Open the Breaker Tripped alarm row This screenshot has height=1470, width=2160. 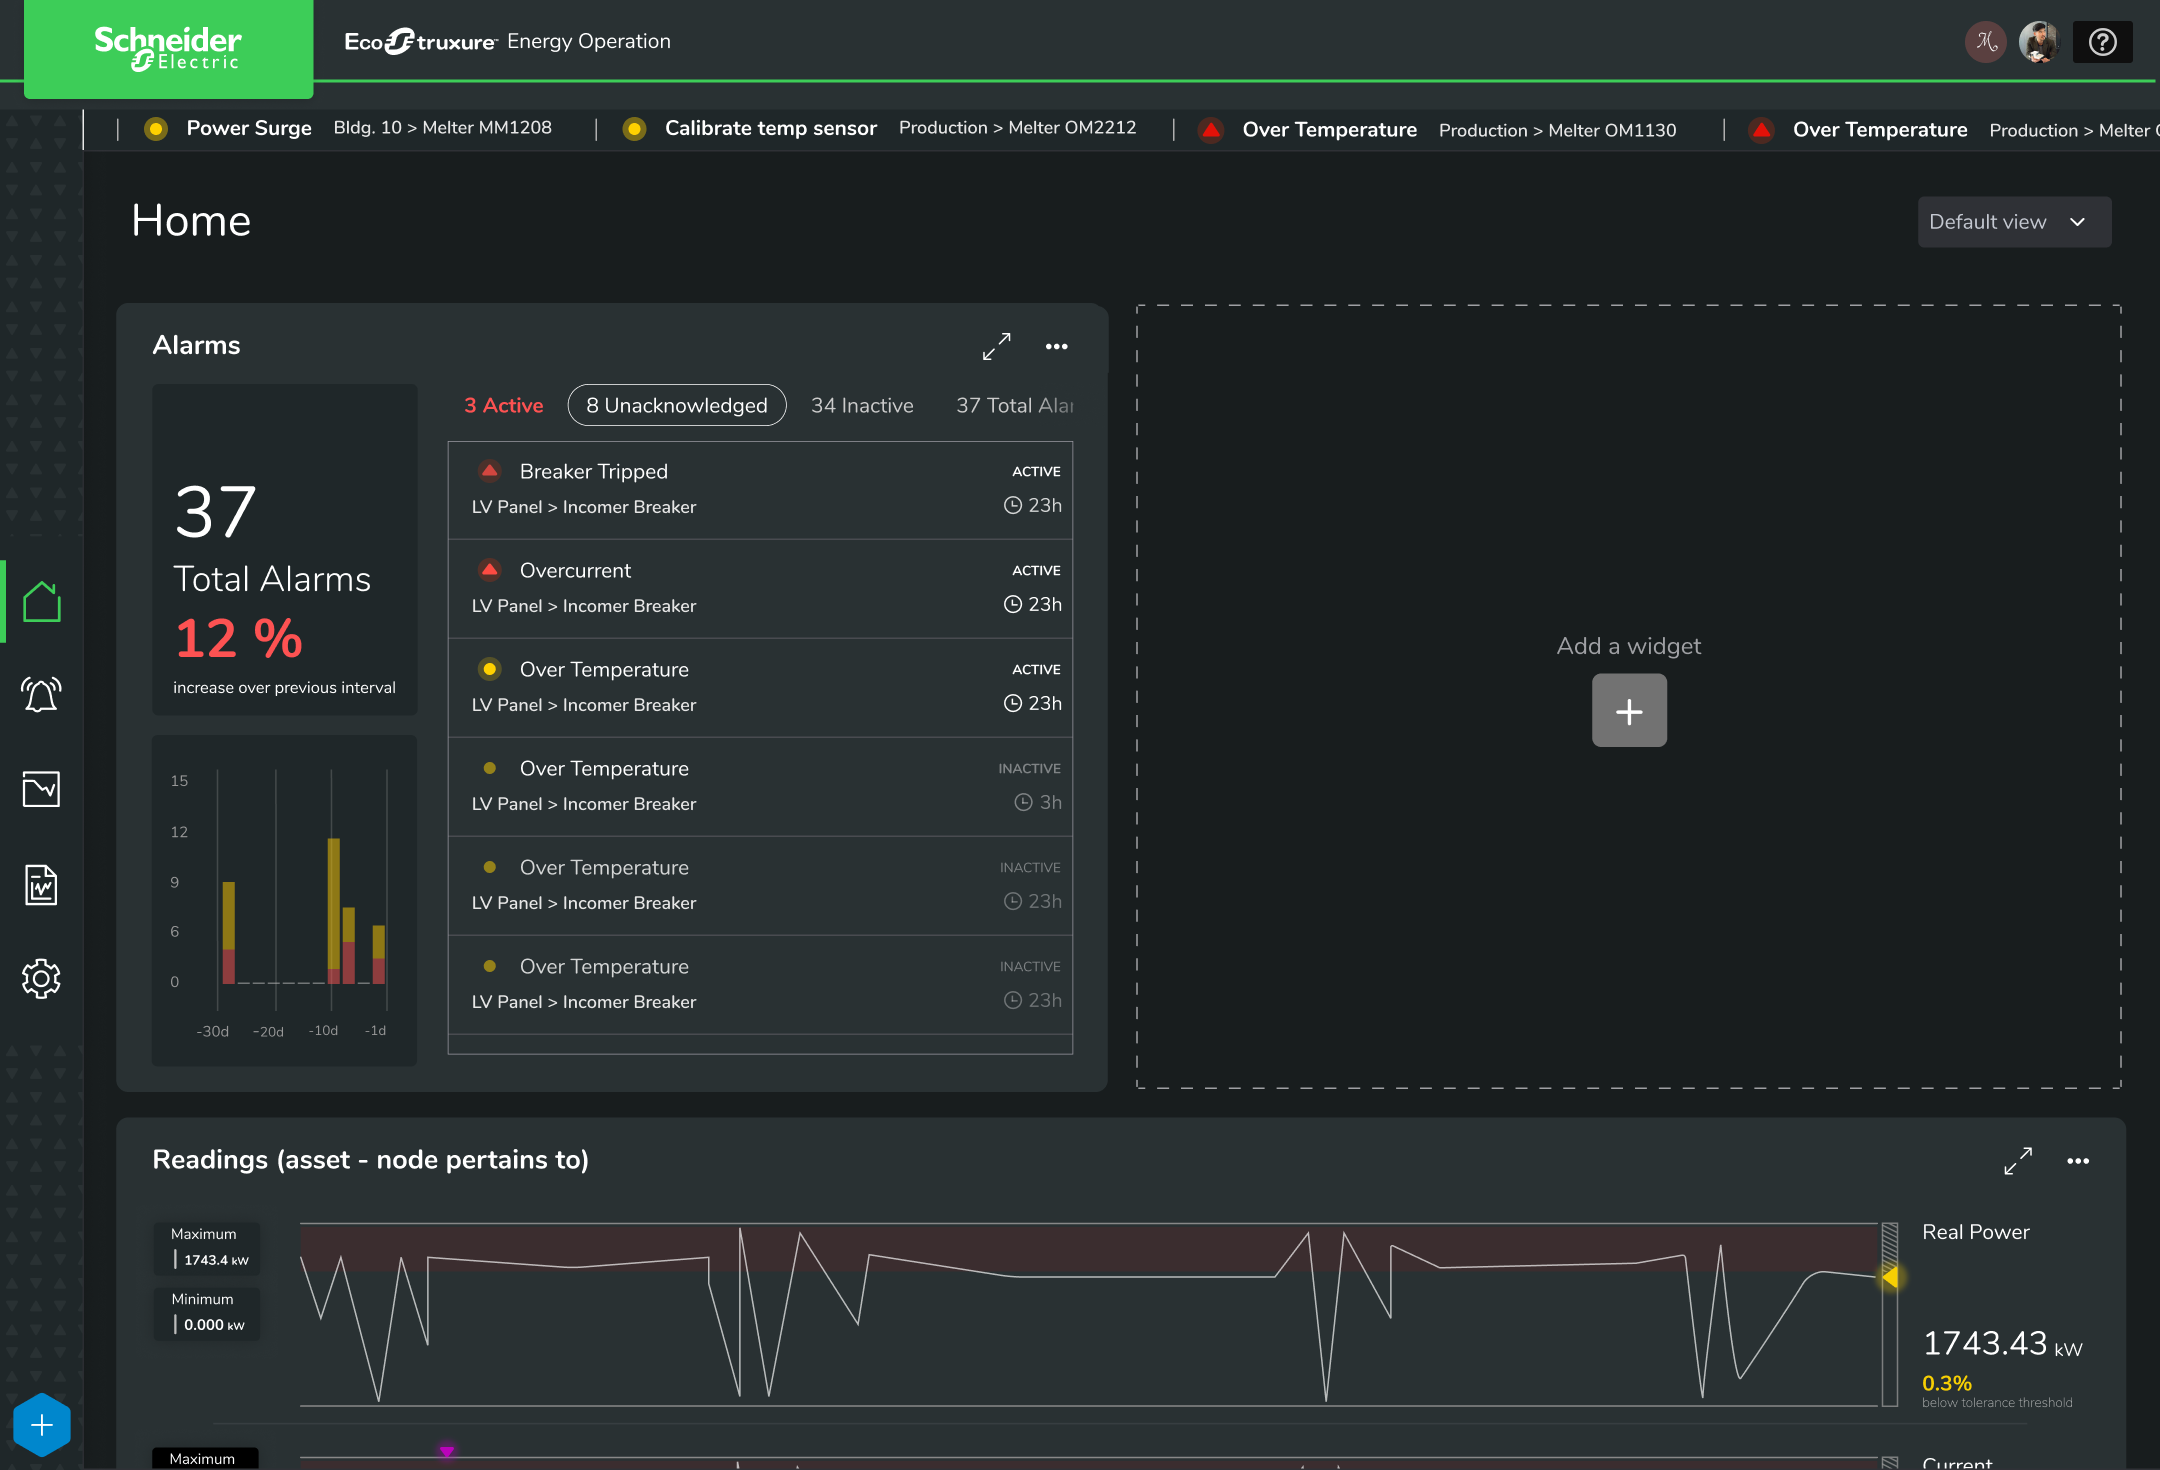[760, 490]
